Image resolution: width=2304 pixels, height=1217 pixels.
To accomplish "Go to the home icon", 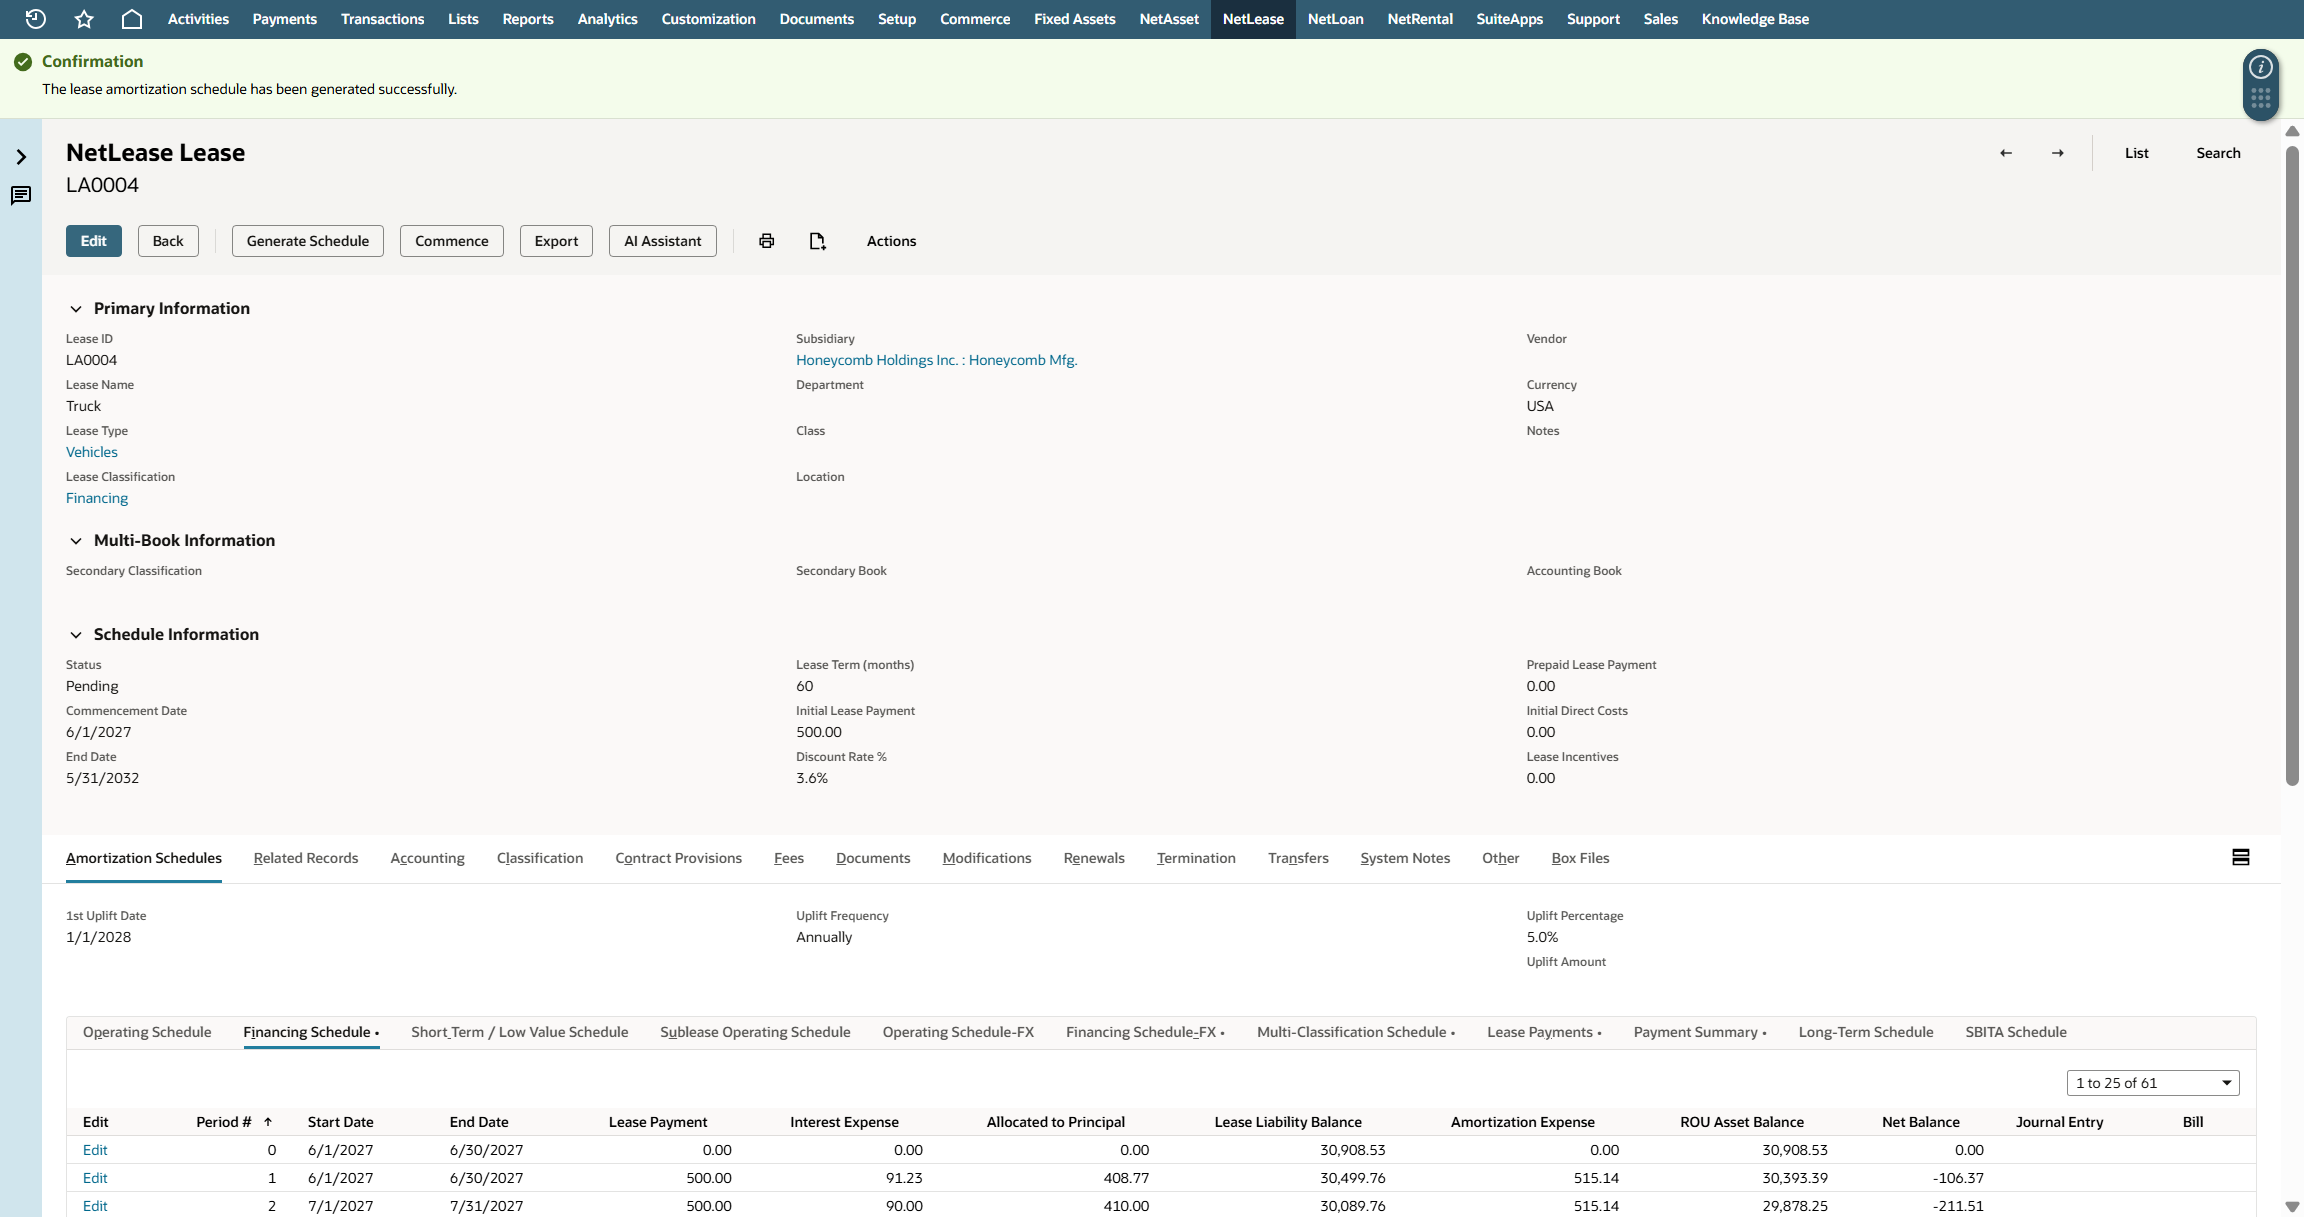I will (132, 19).
